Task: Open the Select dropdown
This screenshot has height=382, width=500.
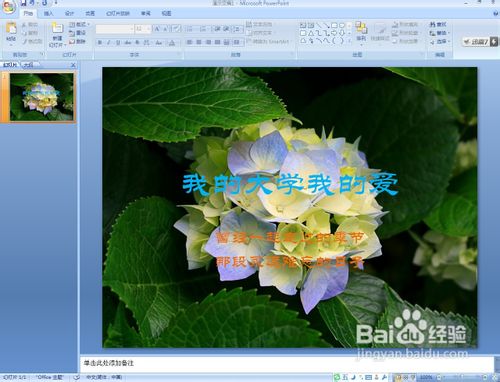Action: 440,42
